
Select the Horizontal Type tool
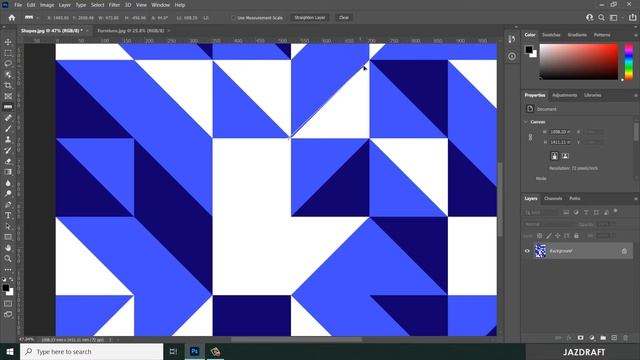click(x=8, y=215)
